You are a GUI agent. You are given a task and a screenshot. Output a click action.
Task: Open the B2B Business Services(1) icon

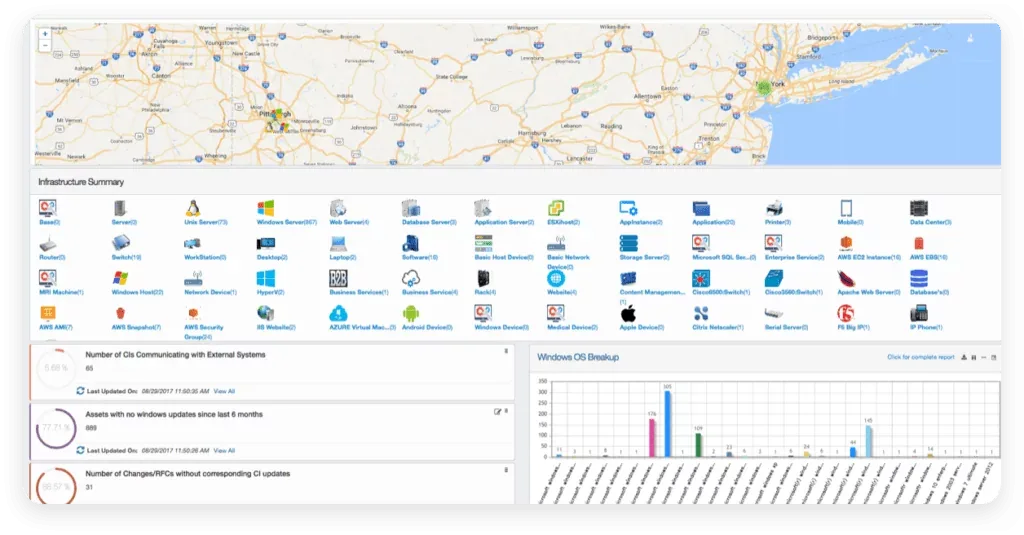[338, 278]
